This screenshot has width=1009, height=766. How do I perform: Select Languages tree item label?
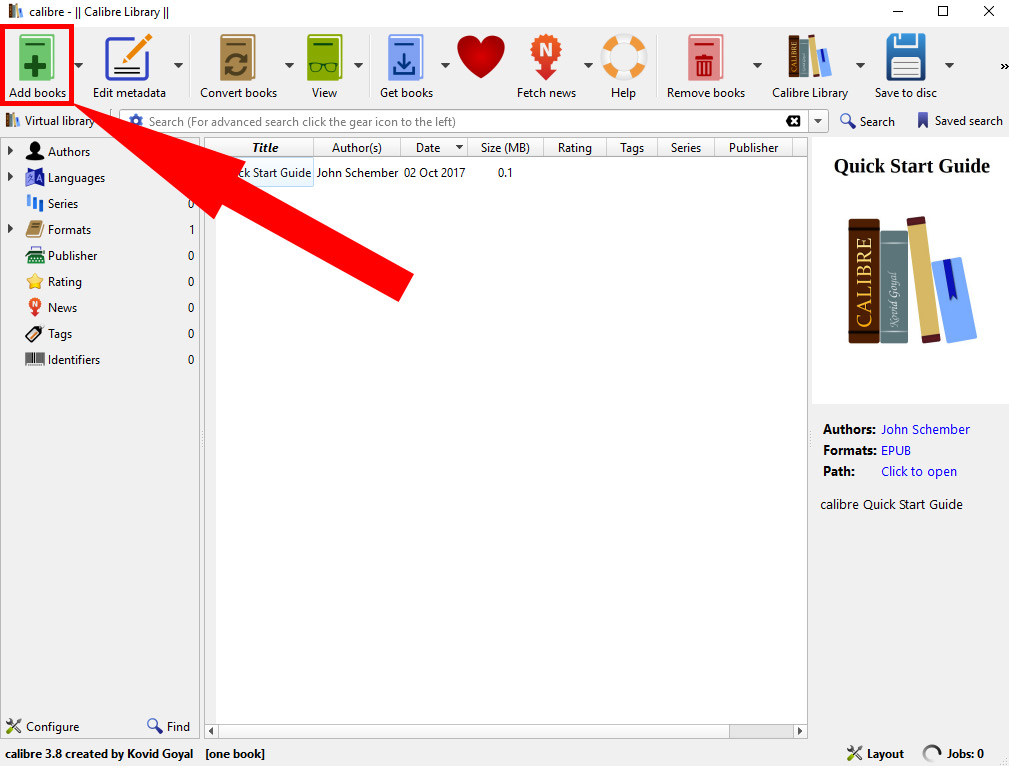coord(76,178)
